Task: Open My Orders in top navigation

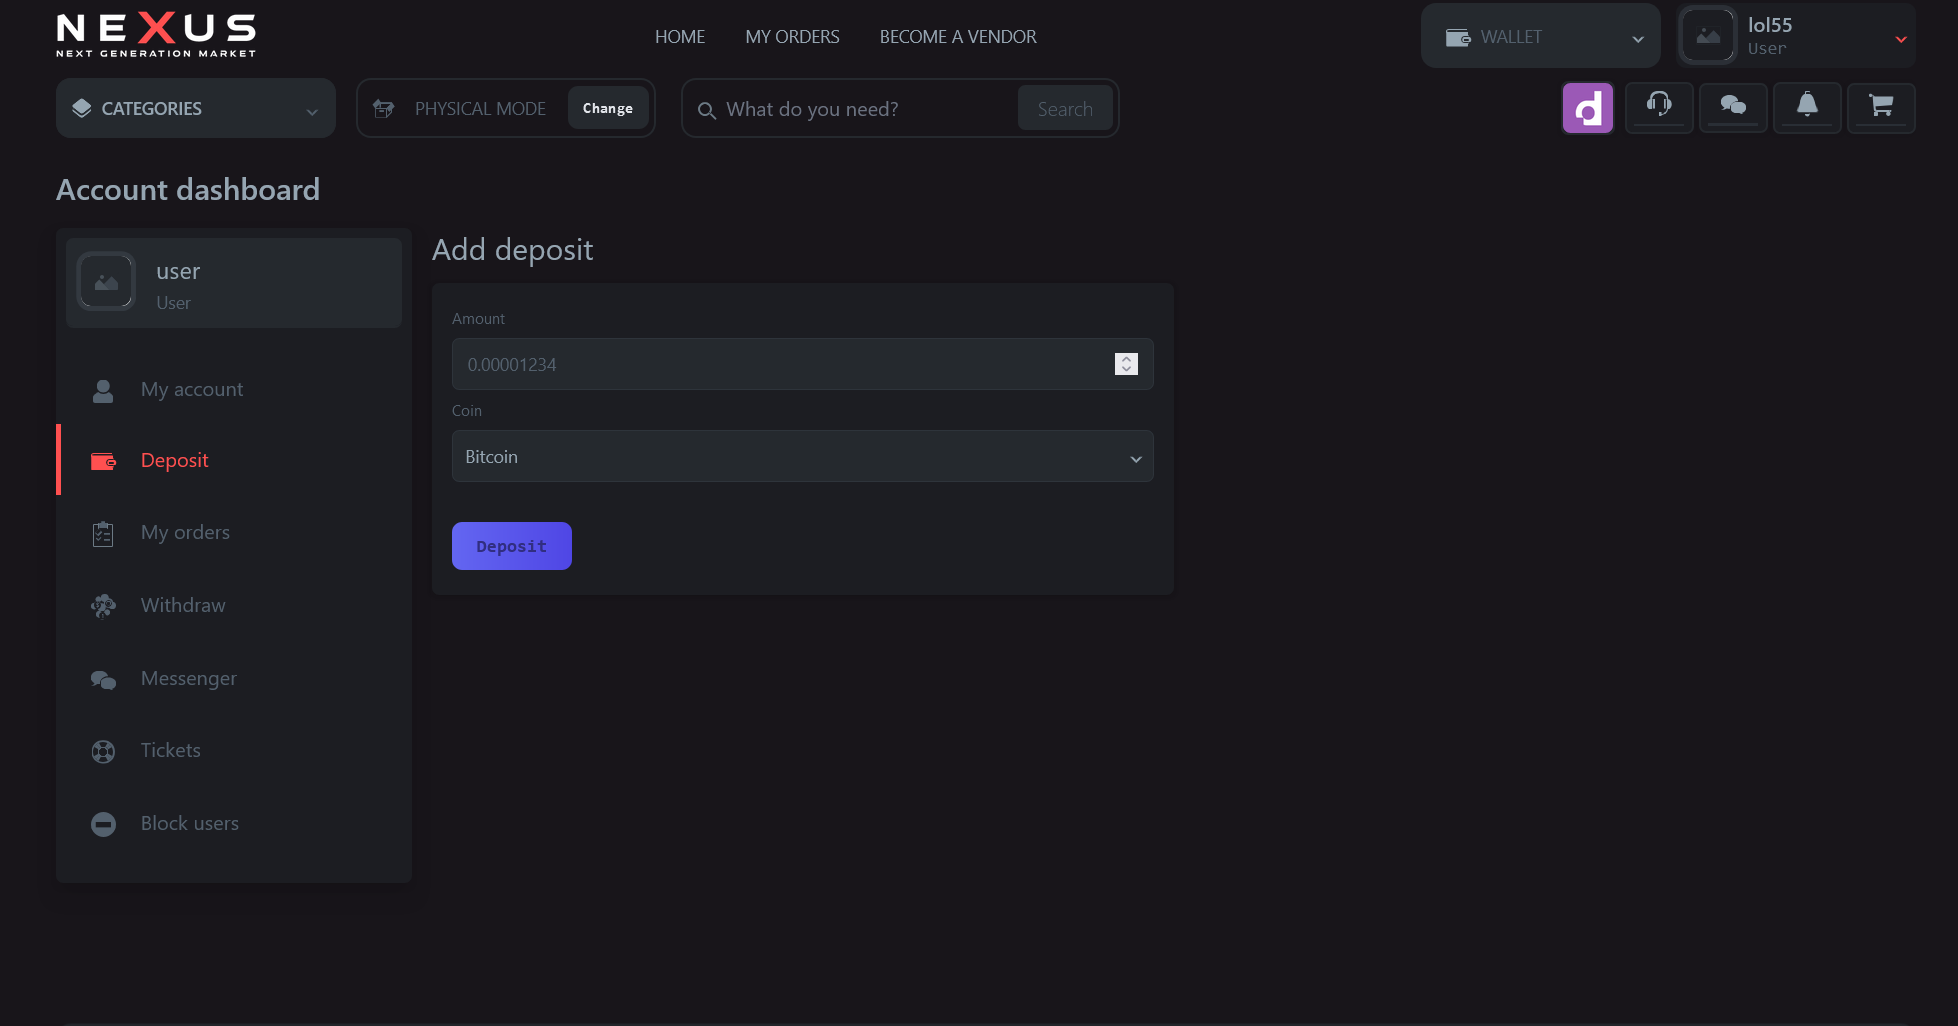Action: point(792,37)
